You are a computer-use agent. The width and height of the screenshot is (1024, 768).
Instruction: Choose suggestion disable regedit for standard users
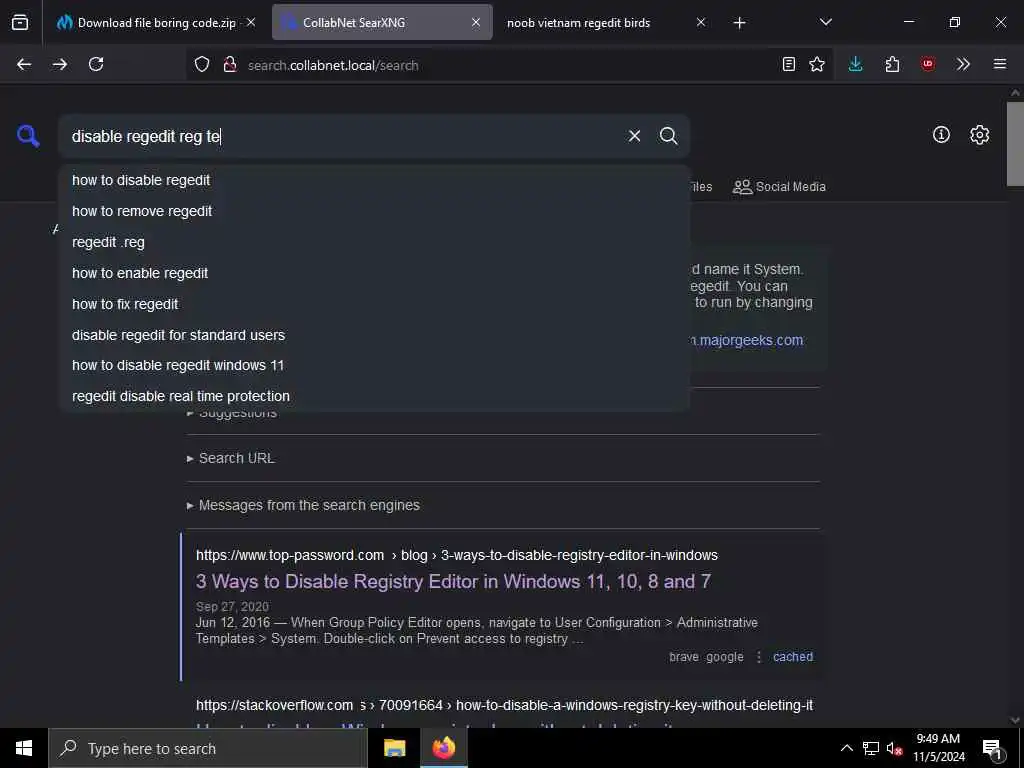[374, 335]
